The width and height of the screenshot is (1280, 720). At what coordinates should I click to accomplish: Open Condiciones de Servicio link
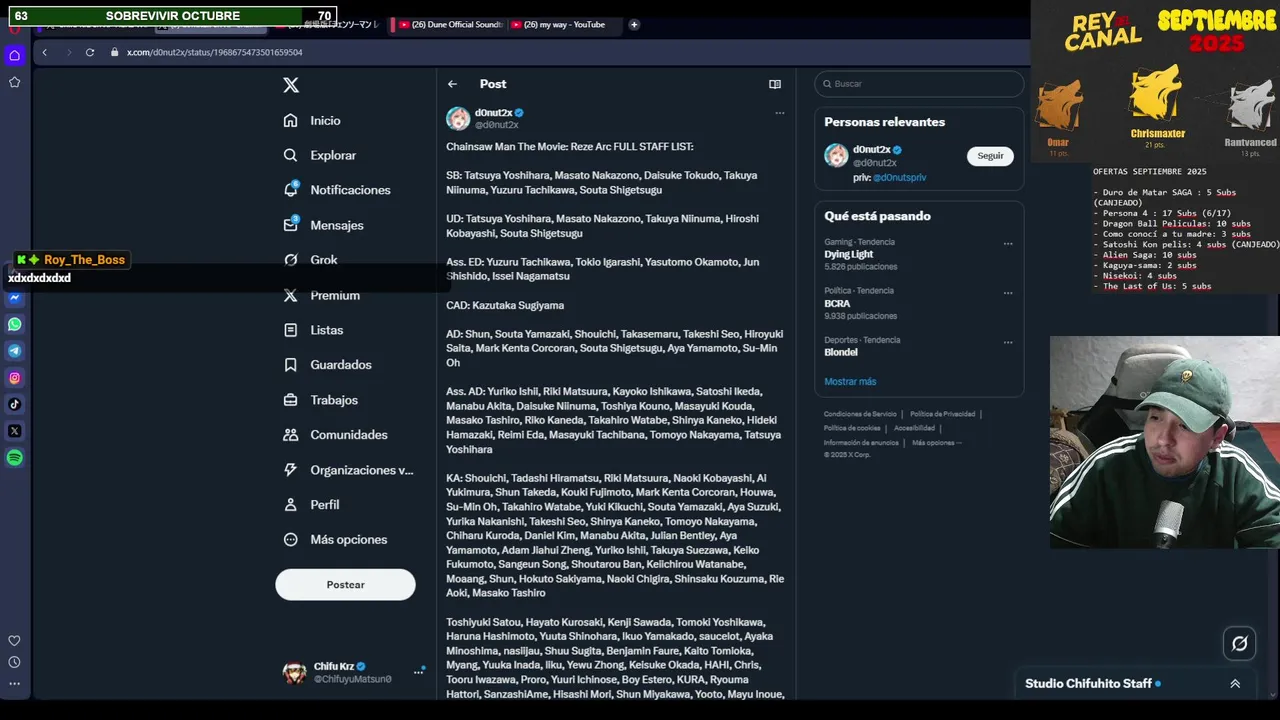coord(860,414)
